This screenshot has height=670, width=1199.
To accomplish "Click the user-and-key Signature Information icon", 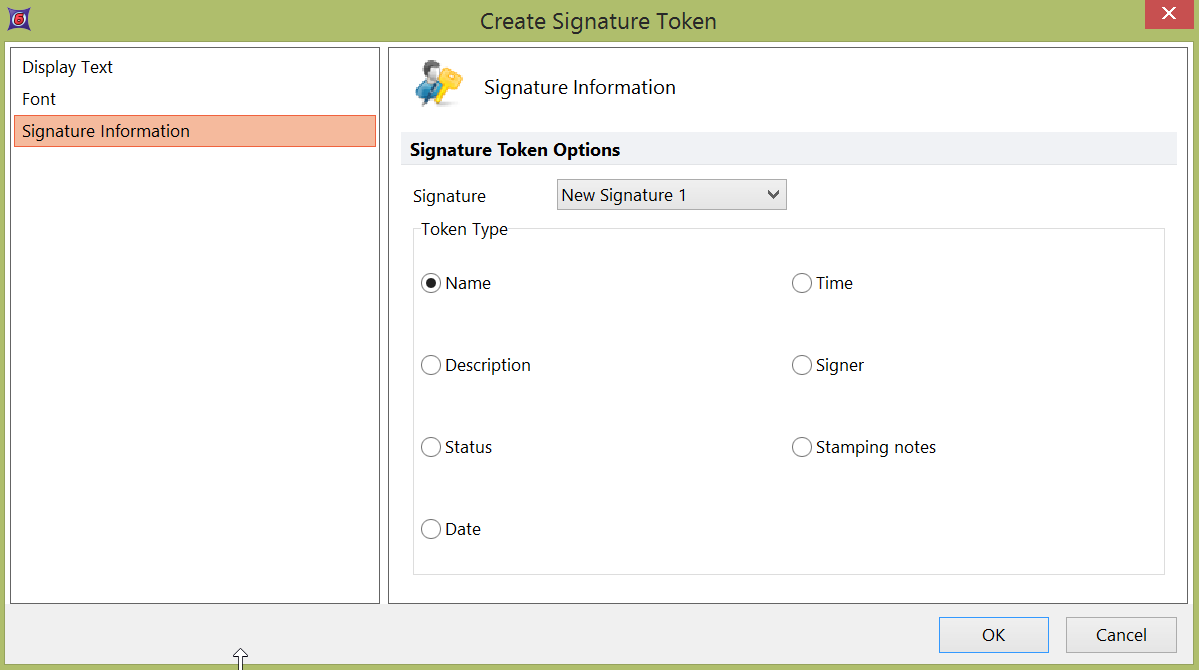I will click(x=439, y=86).
